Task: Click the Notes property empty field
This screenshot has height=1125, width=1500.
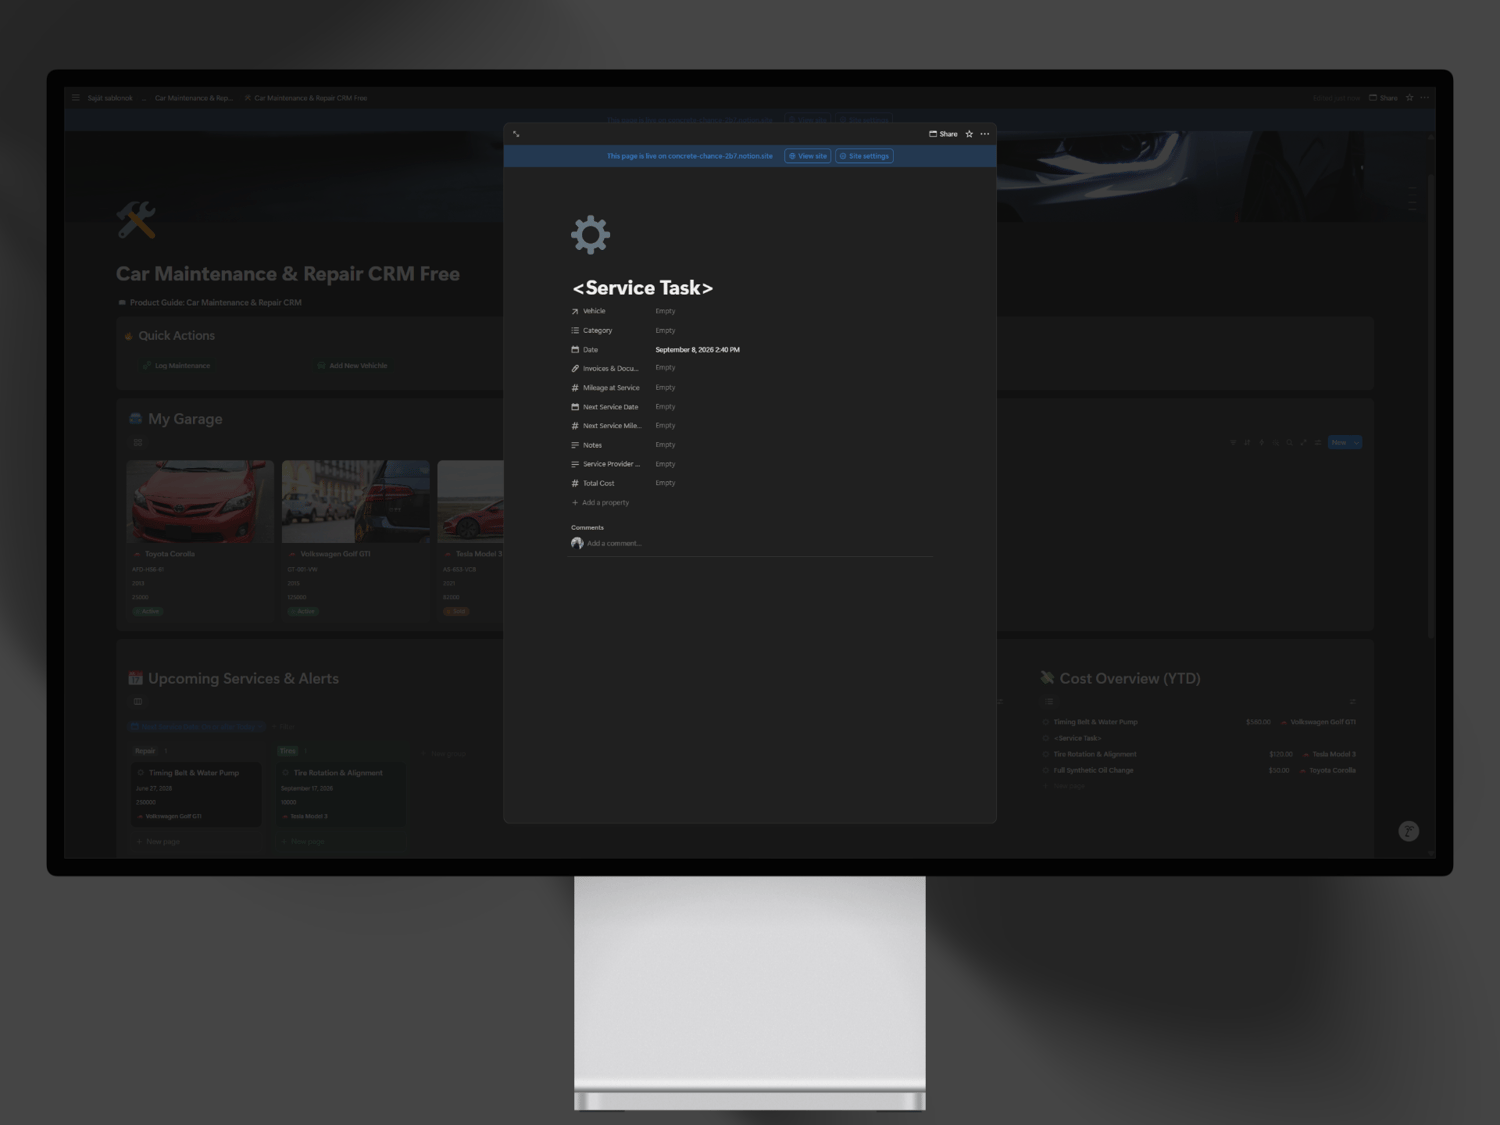Action: (x=665, y=445)
